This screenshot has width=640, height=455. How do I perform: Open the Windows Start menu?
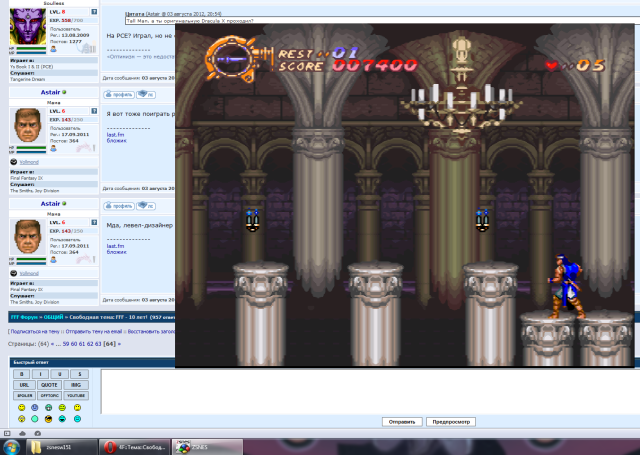click(x=12, y=447)
